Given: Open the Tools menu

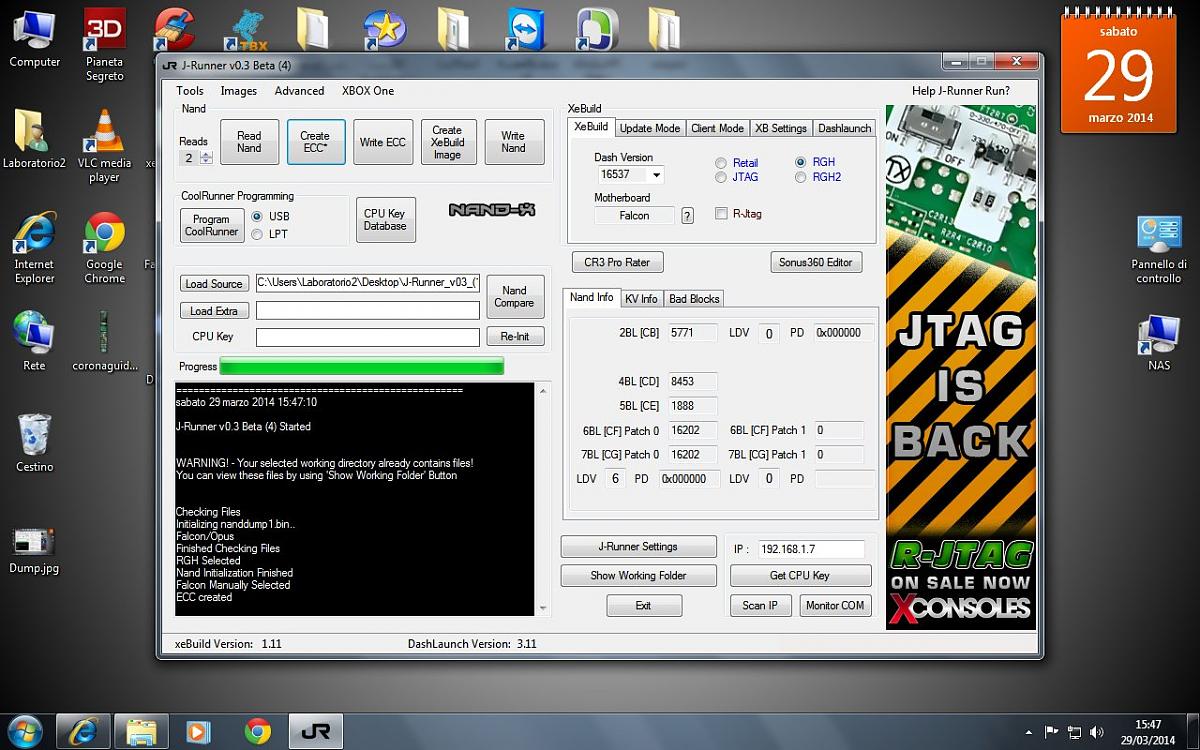Looking at the screenshot, I should coord(190,91).
